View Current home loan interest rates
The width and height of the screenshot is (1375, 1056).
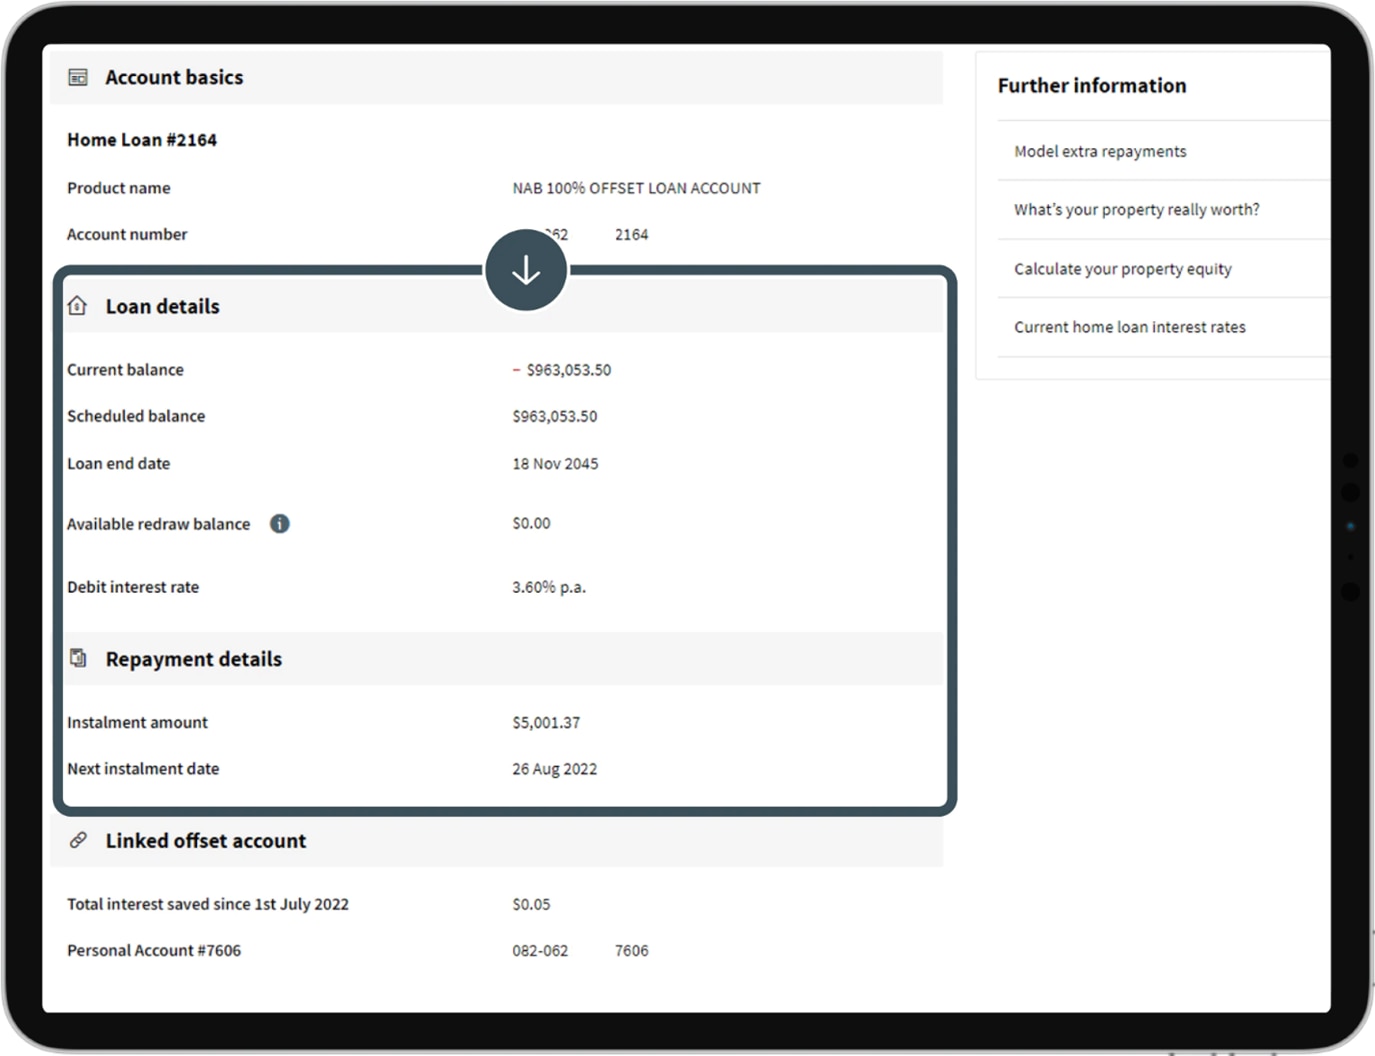(x=1129, y=327)
